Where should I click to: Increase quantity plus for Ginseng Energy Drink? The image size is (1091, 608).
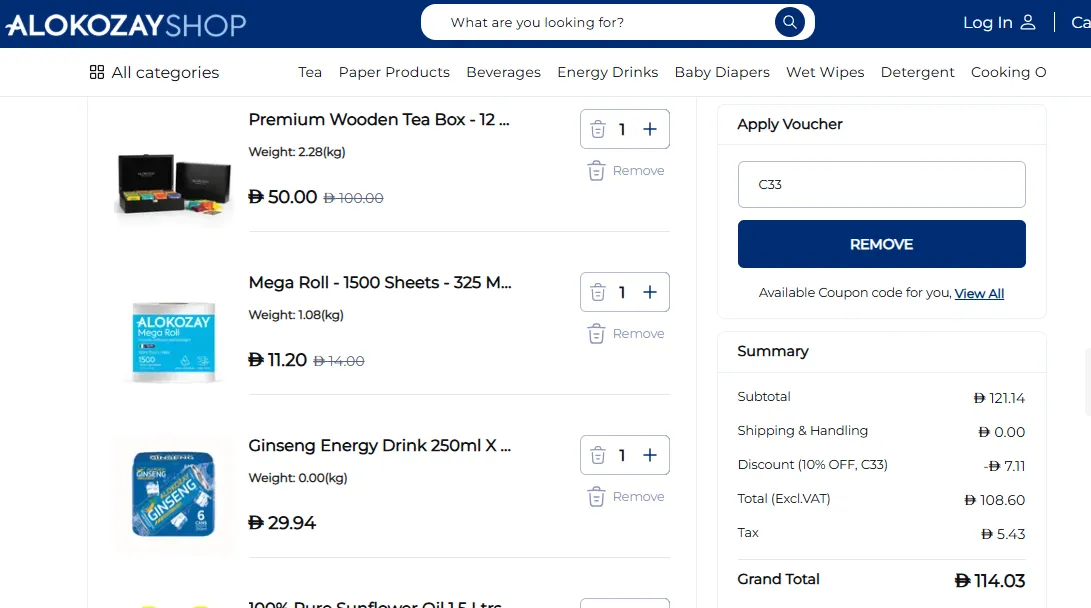650,455
